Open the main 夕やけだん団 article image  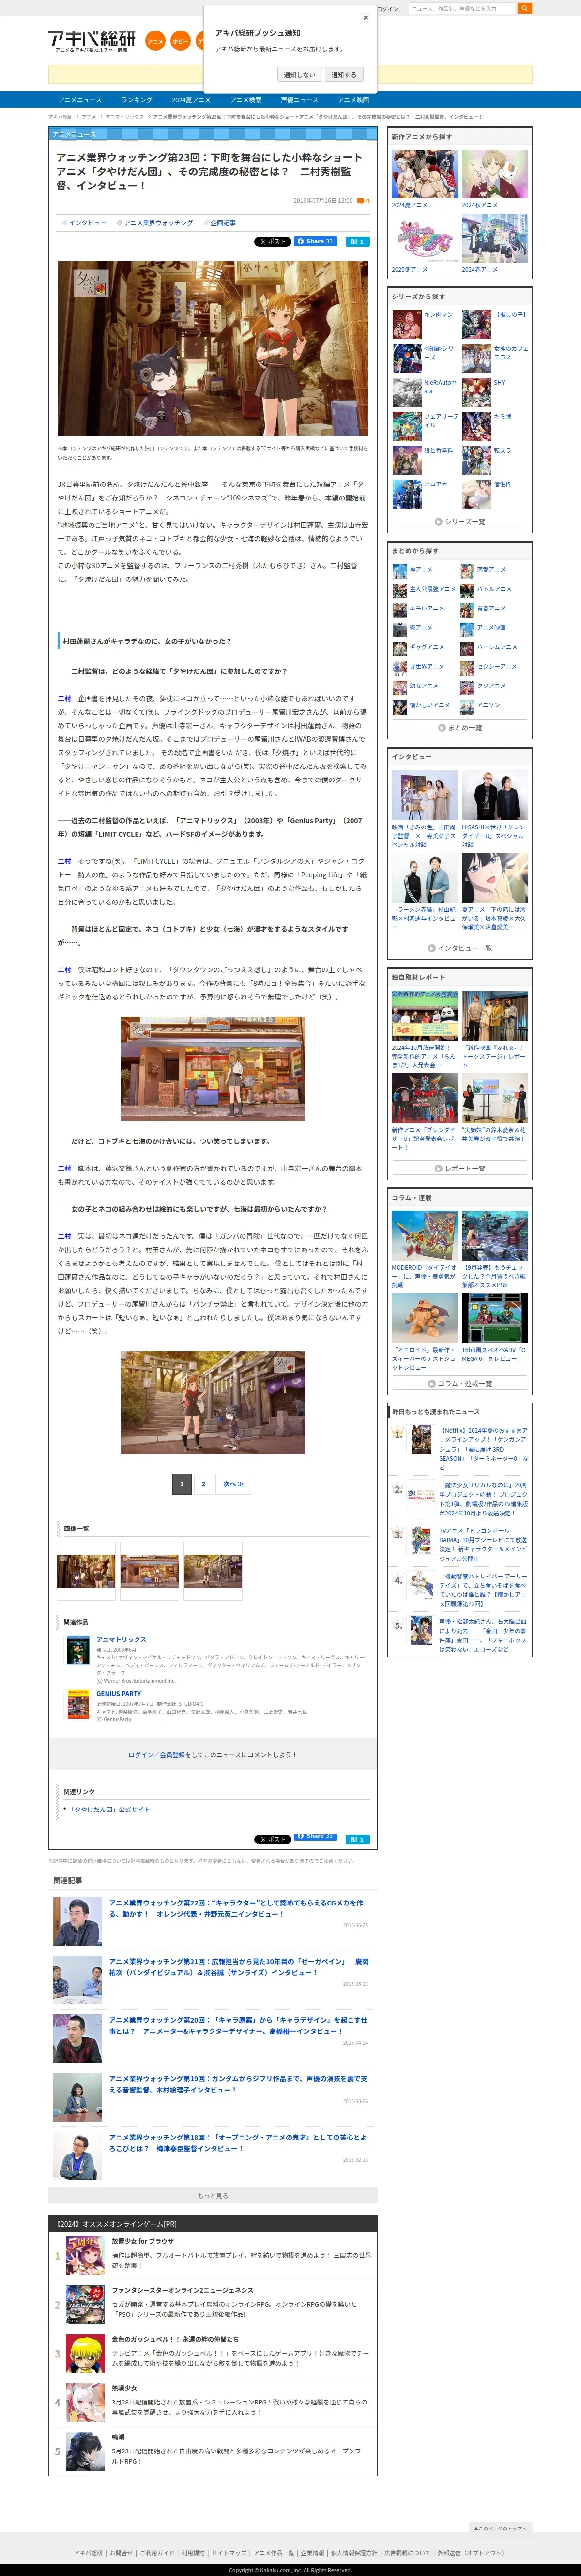[x=212, y=348]
